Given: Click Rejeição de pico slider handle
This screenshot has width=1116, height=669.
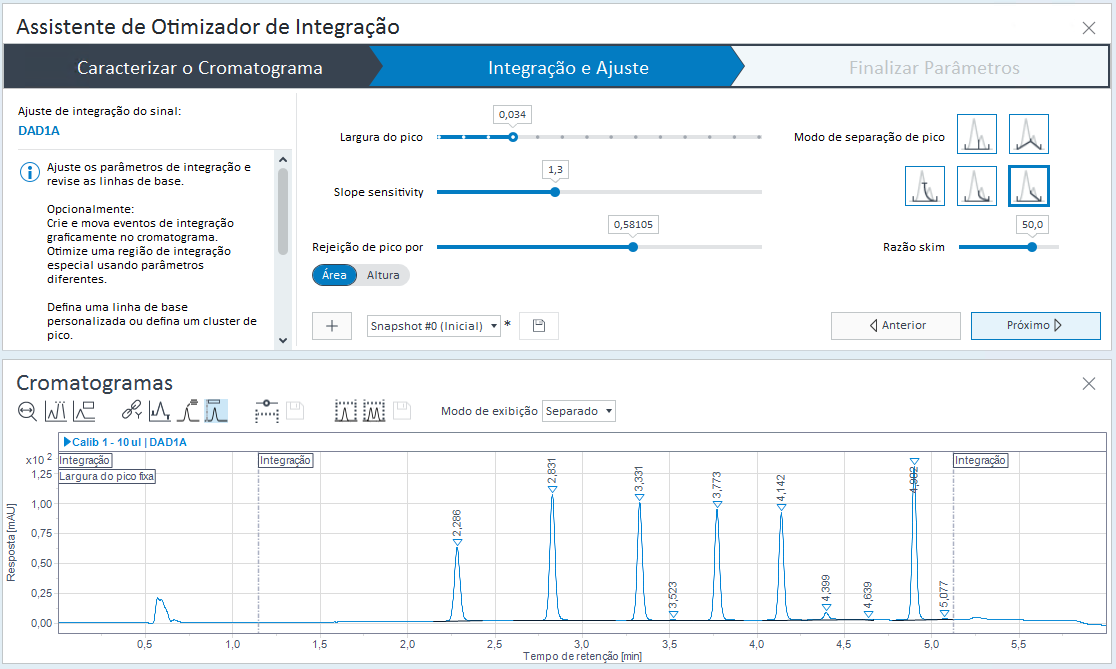Looking at the screenshot, I should tap(633, 247).
